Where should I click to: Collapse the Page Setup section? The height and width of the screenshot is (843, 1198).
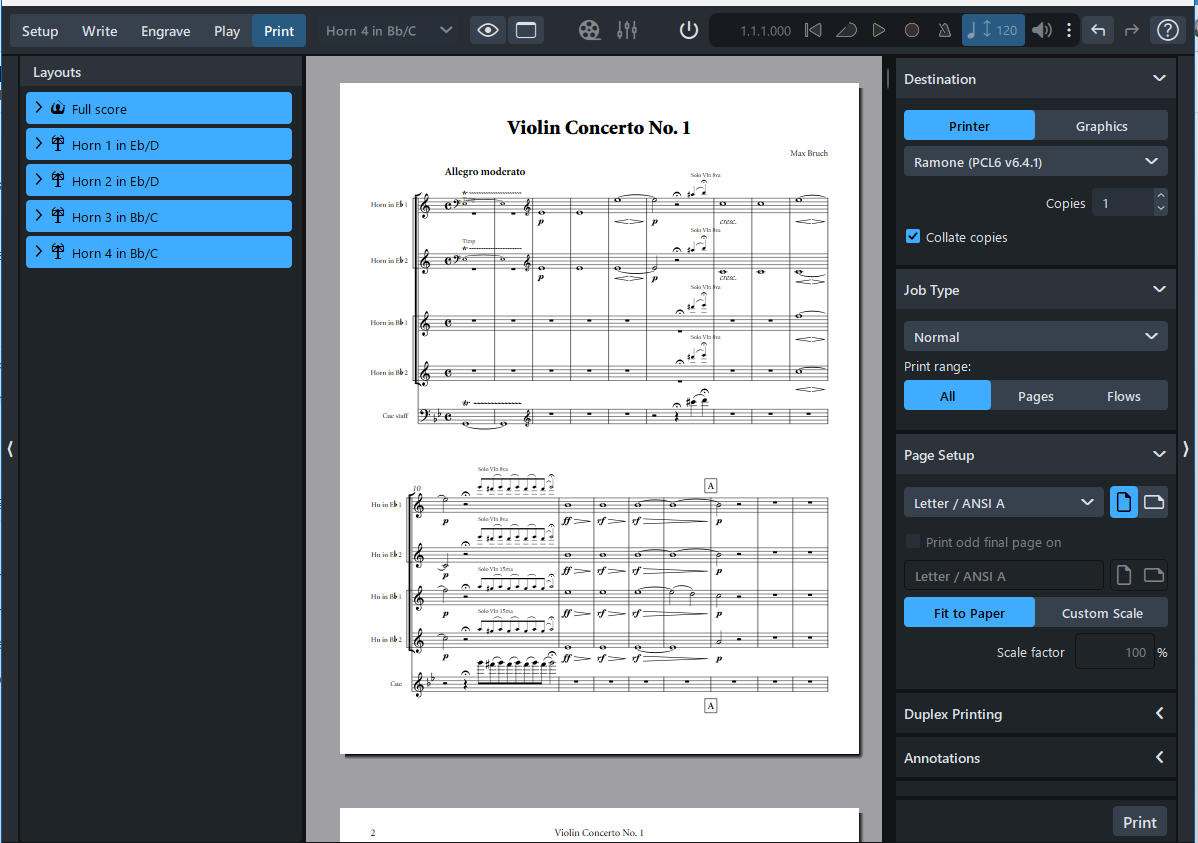(x=1159, y=454)
